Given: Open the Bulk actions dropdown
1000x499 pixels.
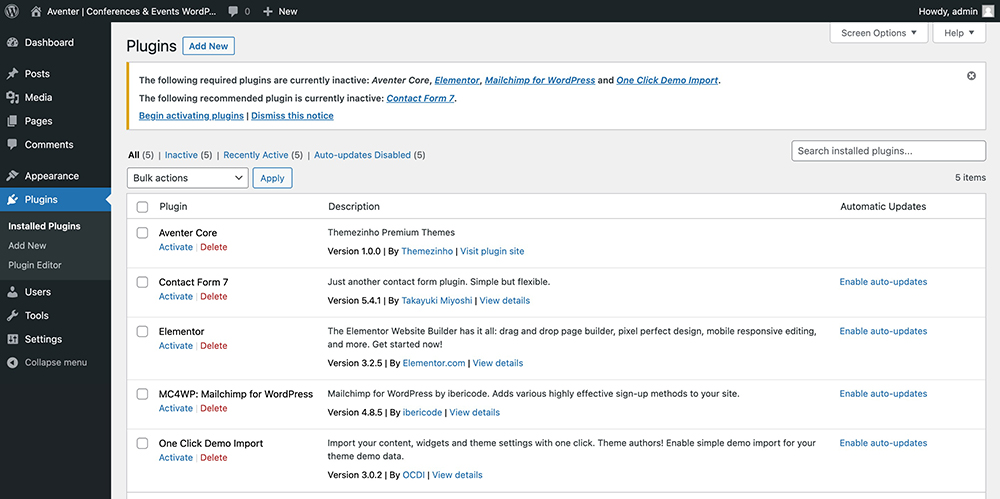Looking at the screenshot, I should (x=188, y=178).
